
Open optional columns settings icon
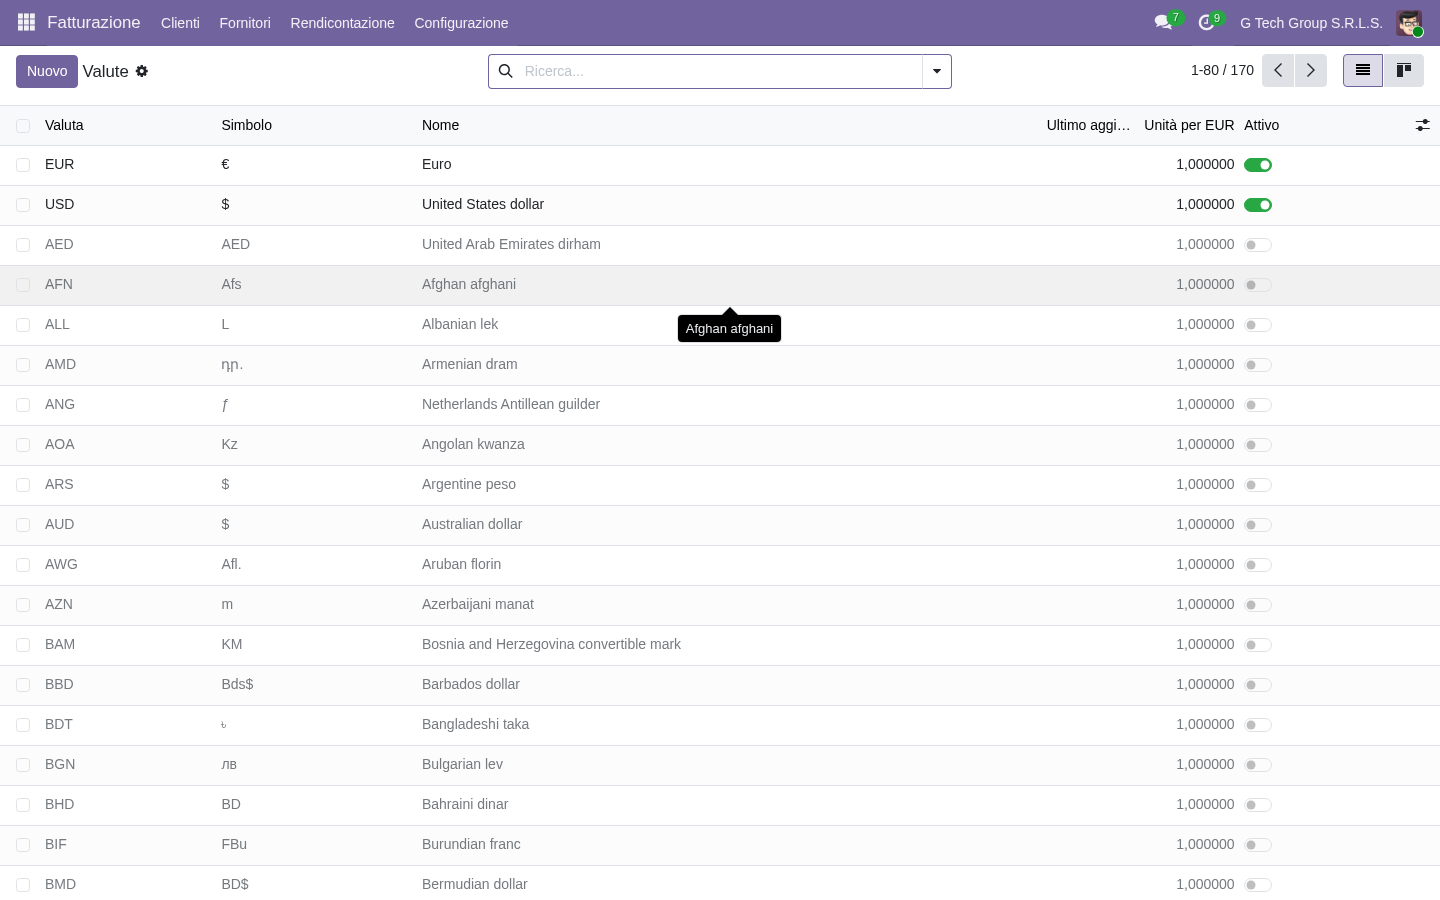click(x=1422, y=125)
